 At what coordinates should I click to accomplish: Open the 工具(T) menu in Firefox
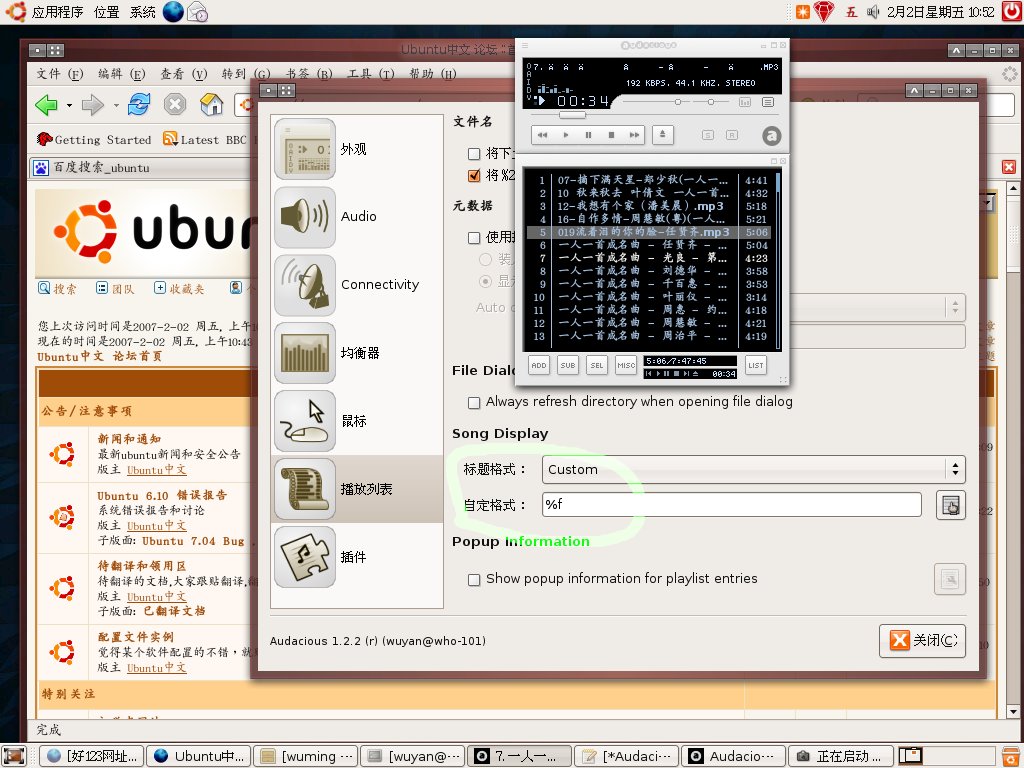[x=370, y=74]
